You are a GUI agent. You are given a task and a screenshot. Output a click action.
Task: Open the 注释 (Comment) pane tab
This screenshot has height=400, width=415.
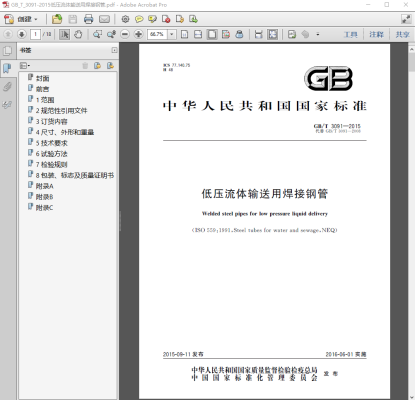[376, 34]
